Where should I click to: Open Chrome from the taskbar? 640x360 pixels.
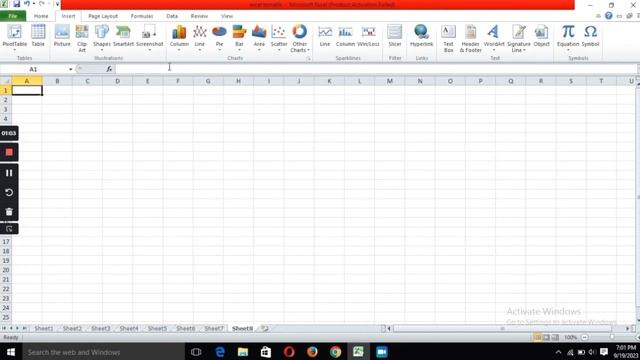click(336, 352)
